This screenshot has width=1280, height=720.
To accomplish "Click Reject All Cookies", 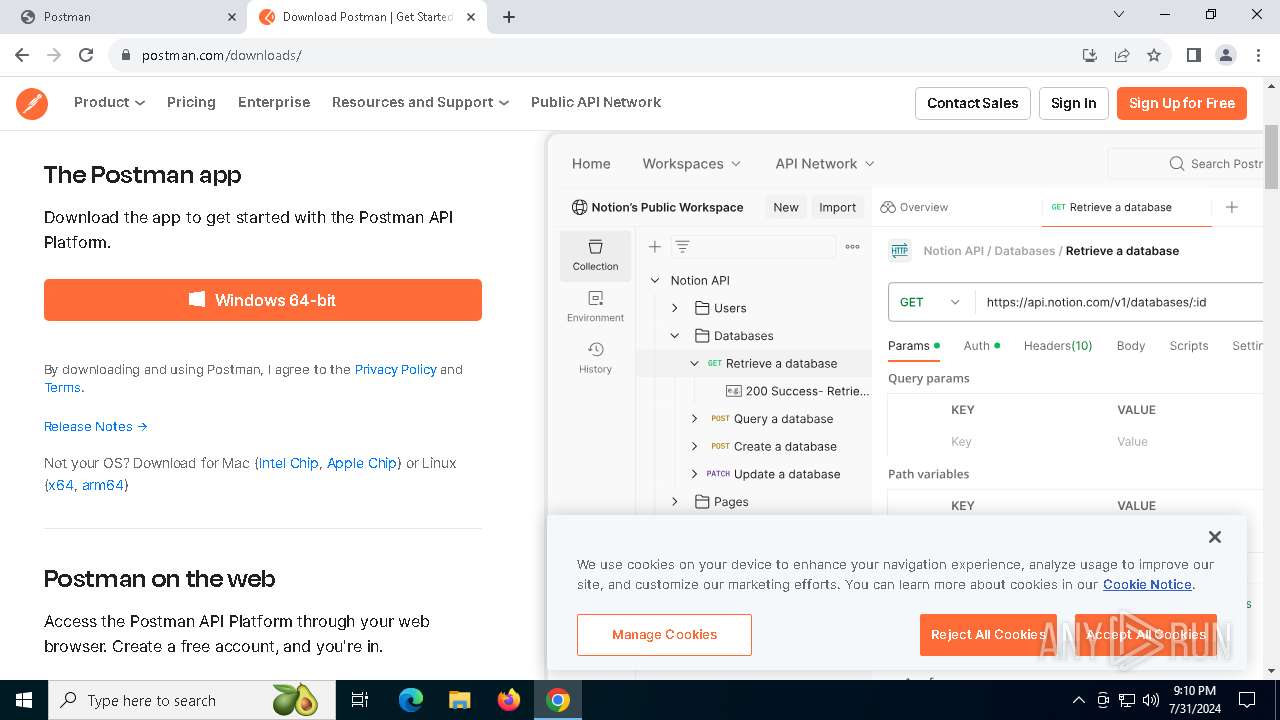I will point(988,635).
